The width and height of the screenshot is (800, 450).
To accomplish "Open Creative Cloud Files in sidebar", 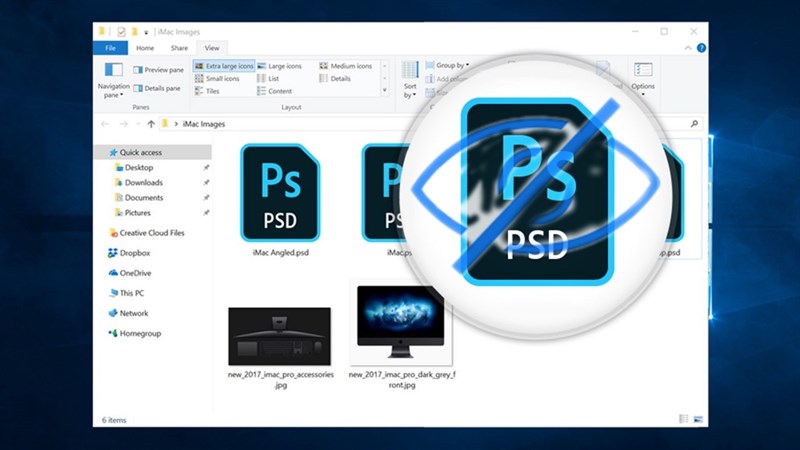I will [147, 233].
